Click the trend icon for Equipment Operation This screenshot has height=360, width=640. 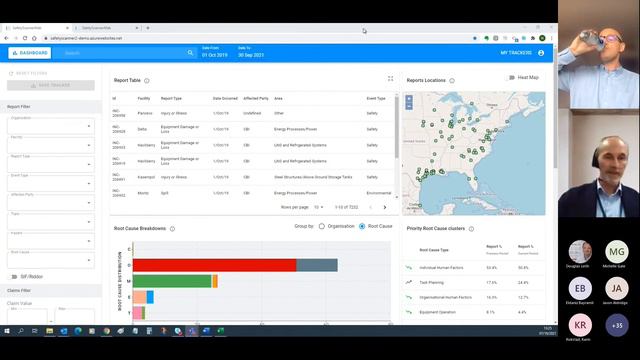409,312
